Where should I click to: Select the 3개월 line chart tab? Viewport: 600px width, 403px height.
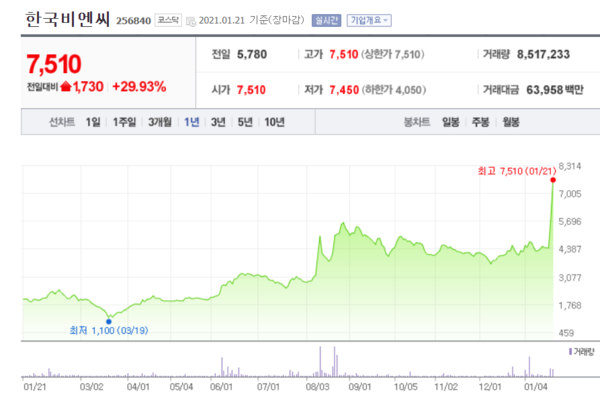click(160, 122)
